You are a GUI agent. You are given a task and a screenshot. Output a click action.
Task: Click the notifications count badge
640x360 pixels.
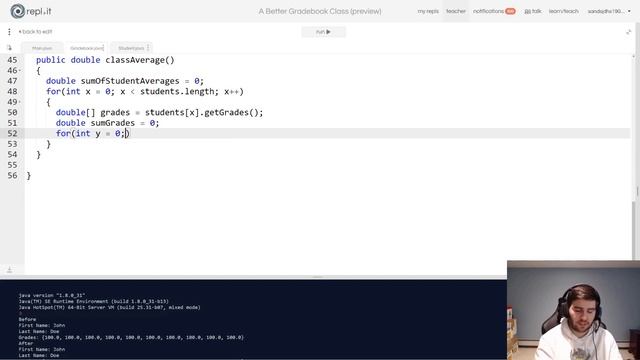click(510, 11)
